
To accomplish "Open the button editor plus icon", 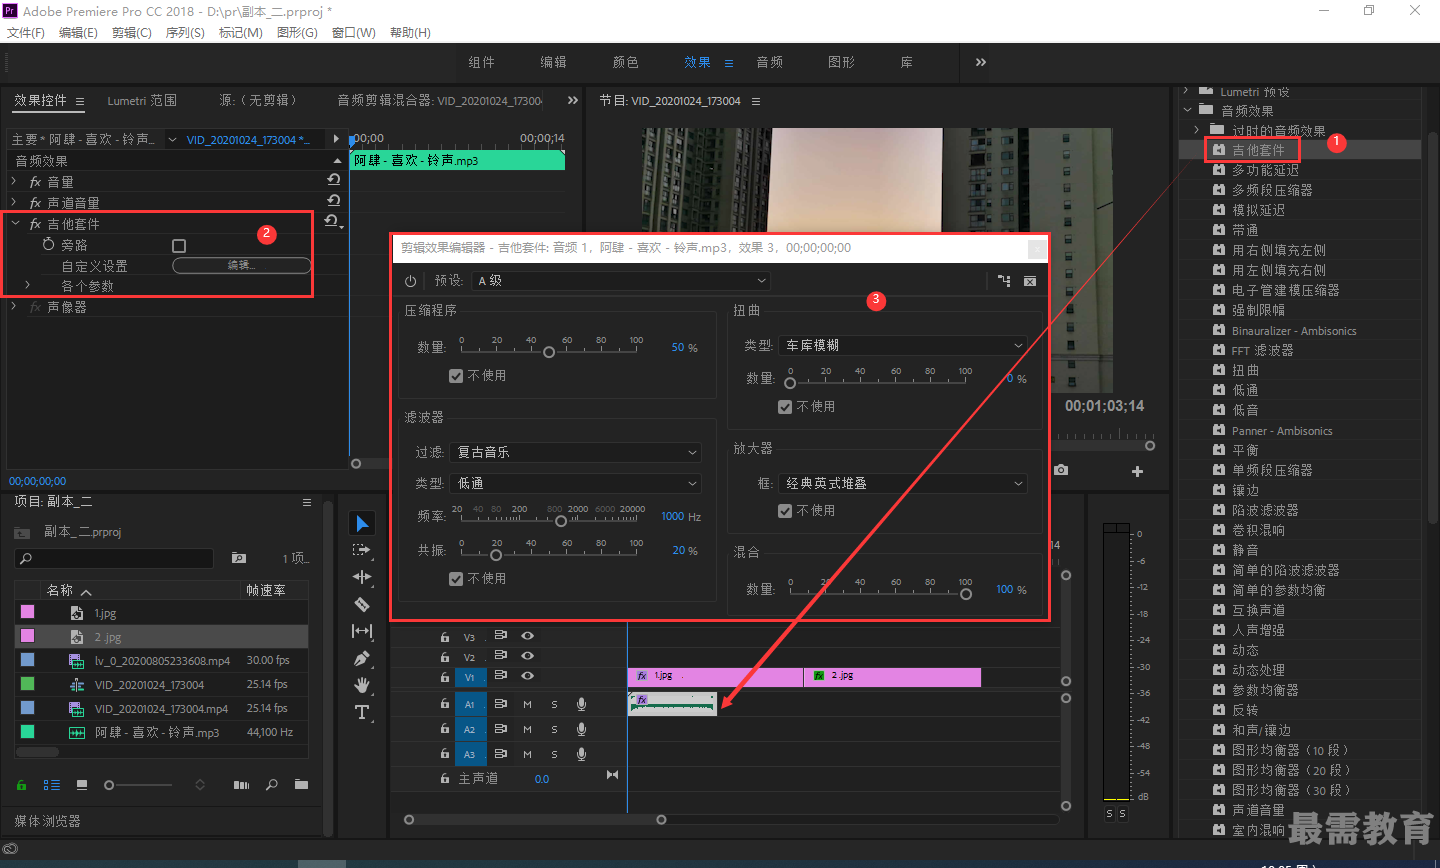I will coord(1137,471).
